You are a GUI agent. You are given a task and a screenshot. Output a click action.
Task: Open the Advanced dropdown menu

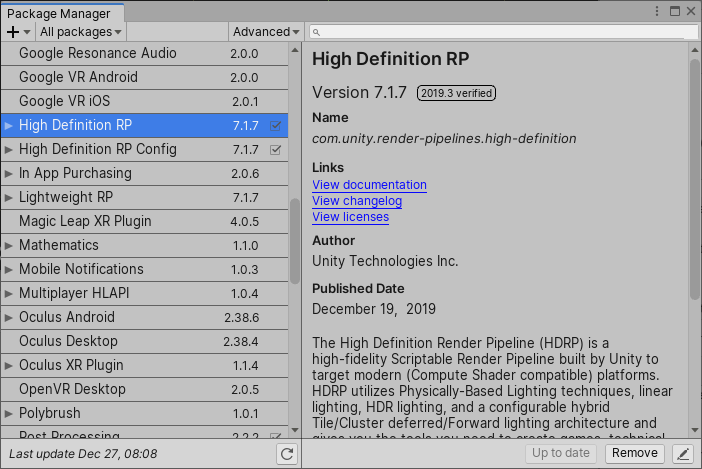pos(266,32)
